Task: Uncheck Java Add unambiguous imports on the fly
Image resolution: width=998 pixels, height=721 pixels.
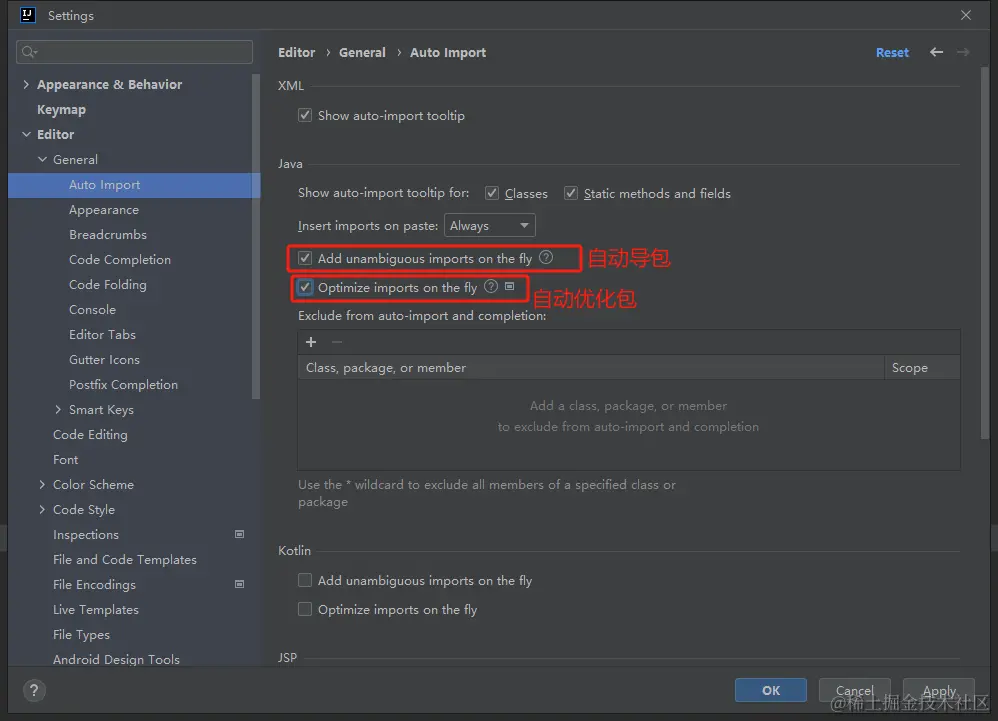Action: (x=305, y=258)
